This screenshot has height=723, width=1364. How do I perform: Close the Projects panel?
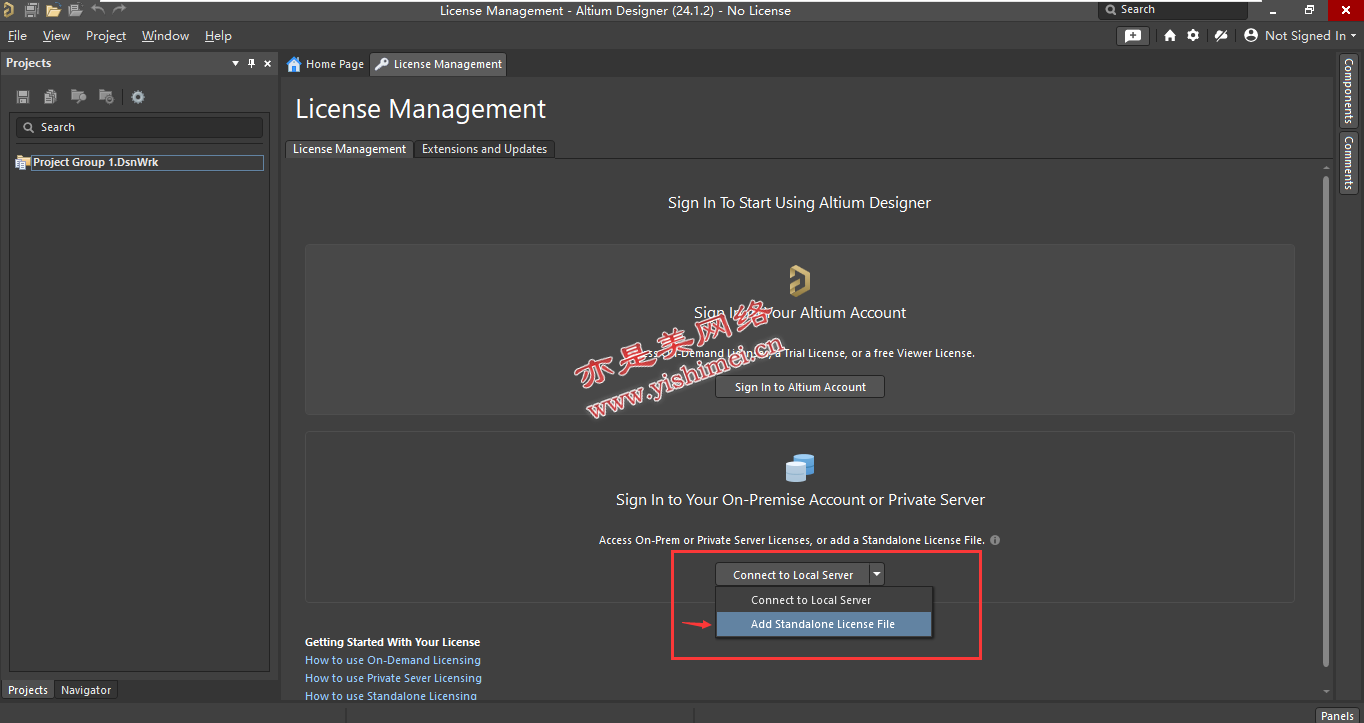tap(267, 63)
